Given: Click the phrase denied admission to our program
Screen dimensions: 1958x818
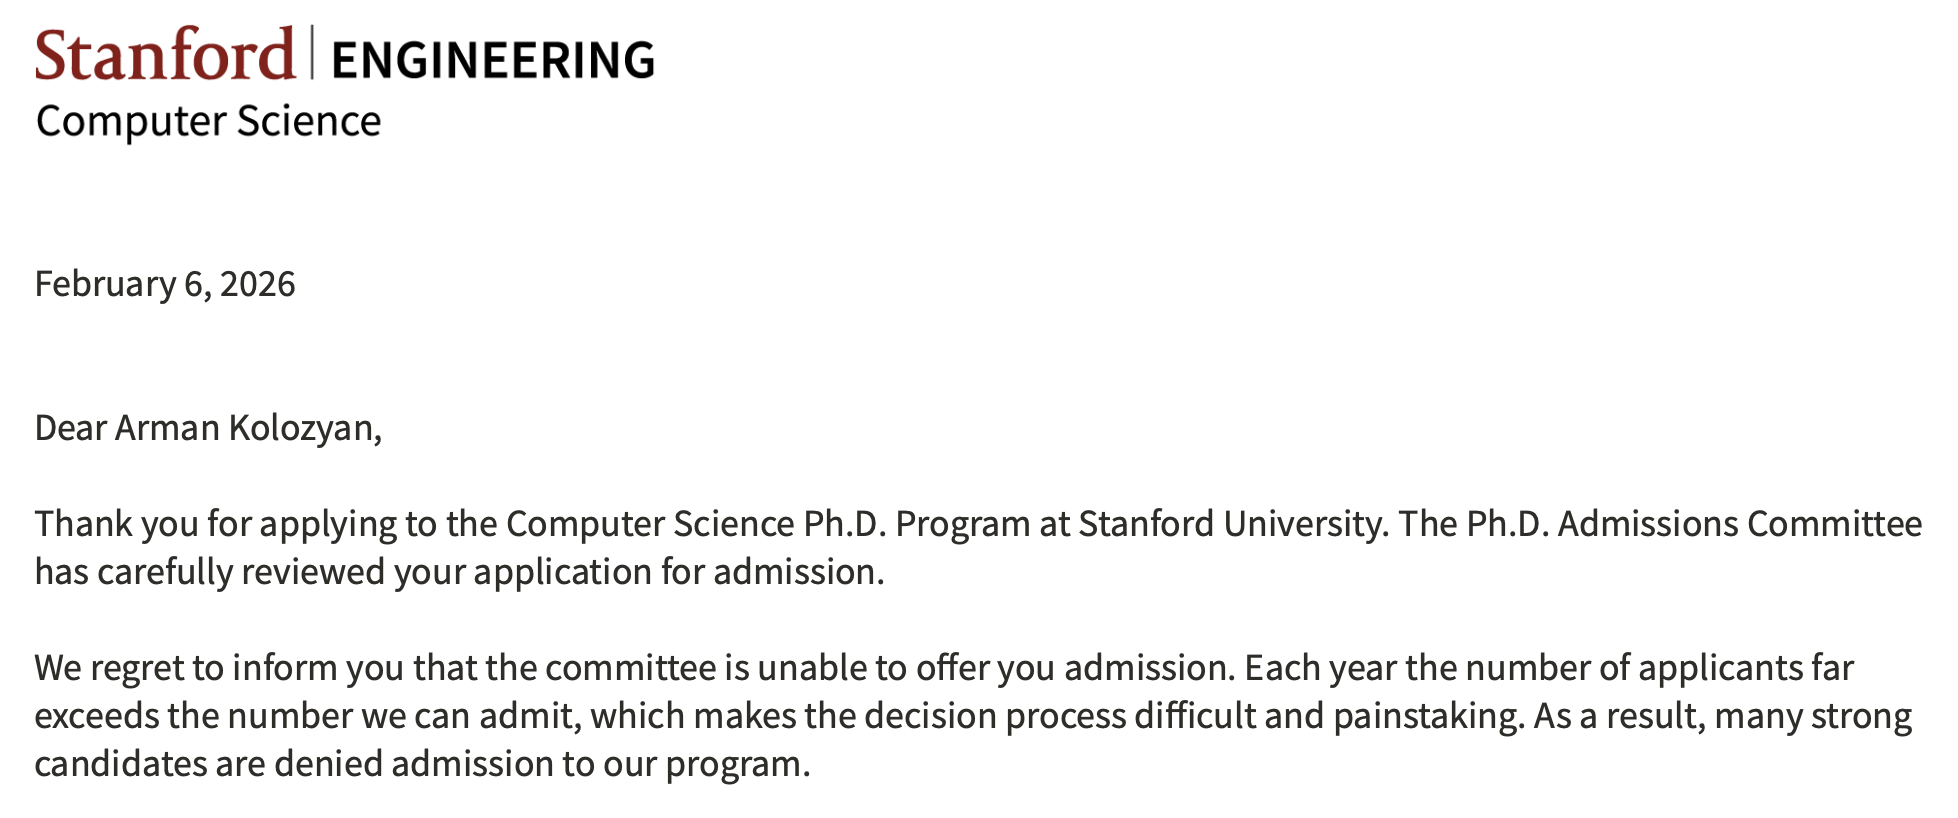Looking at the screenshot, I should tap(541, 764).
